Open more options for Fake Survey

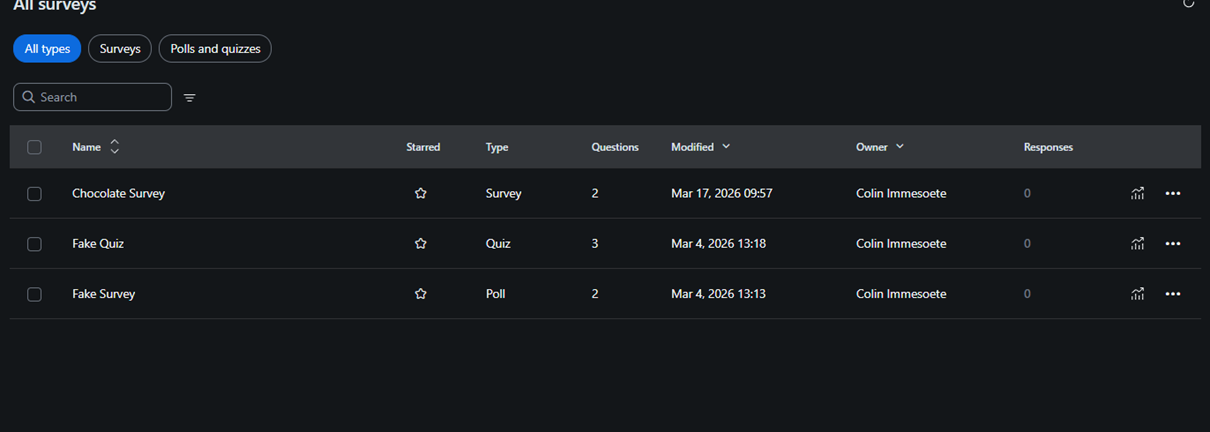pos(1173,294)
